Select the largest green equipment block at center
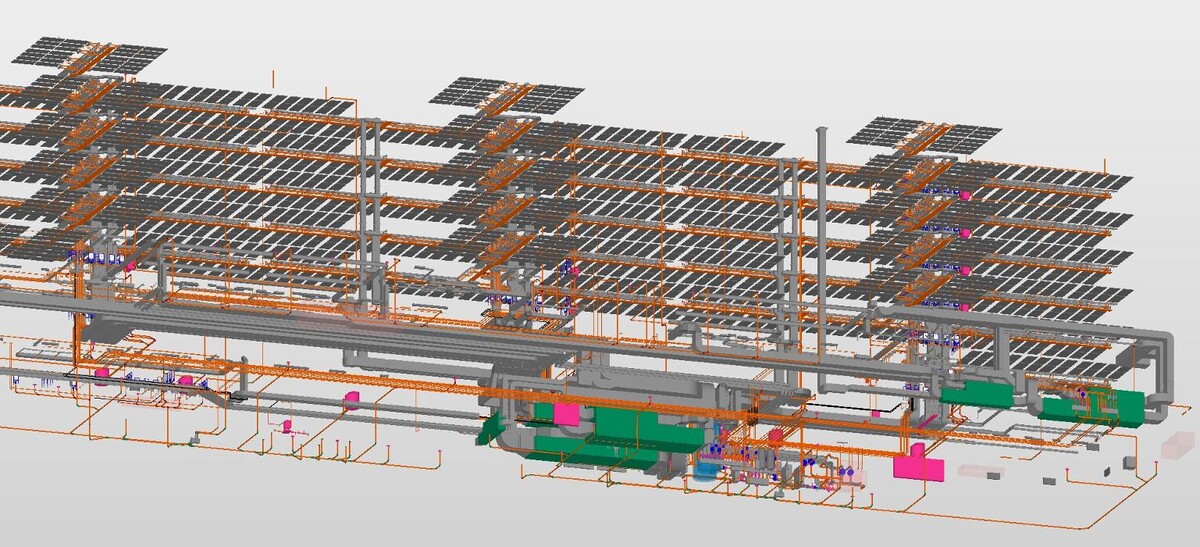Image resolution: width=1200 pixels, height=547 pixels. (640, 428)
